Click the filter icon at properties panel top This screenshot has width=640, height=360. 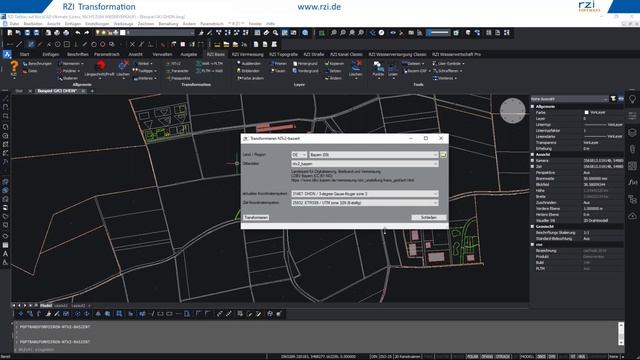(613, 99)
